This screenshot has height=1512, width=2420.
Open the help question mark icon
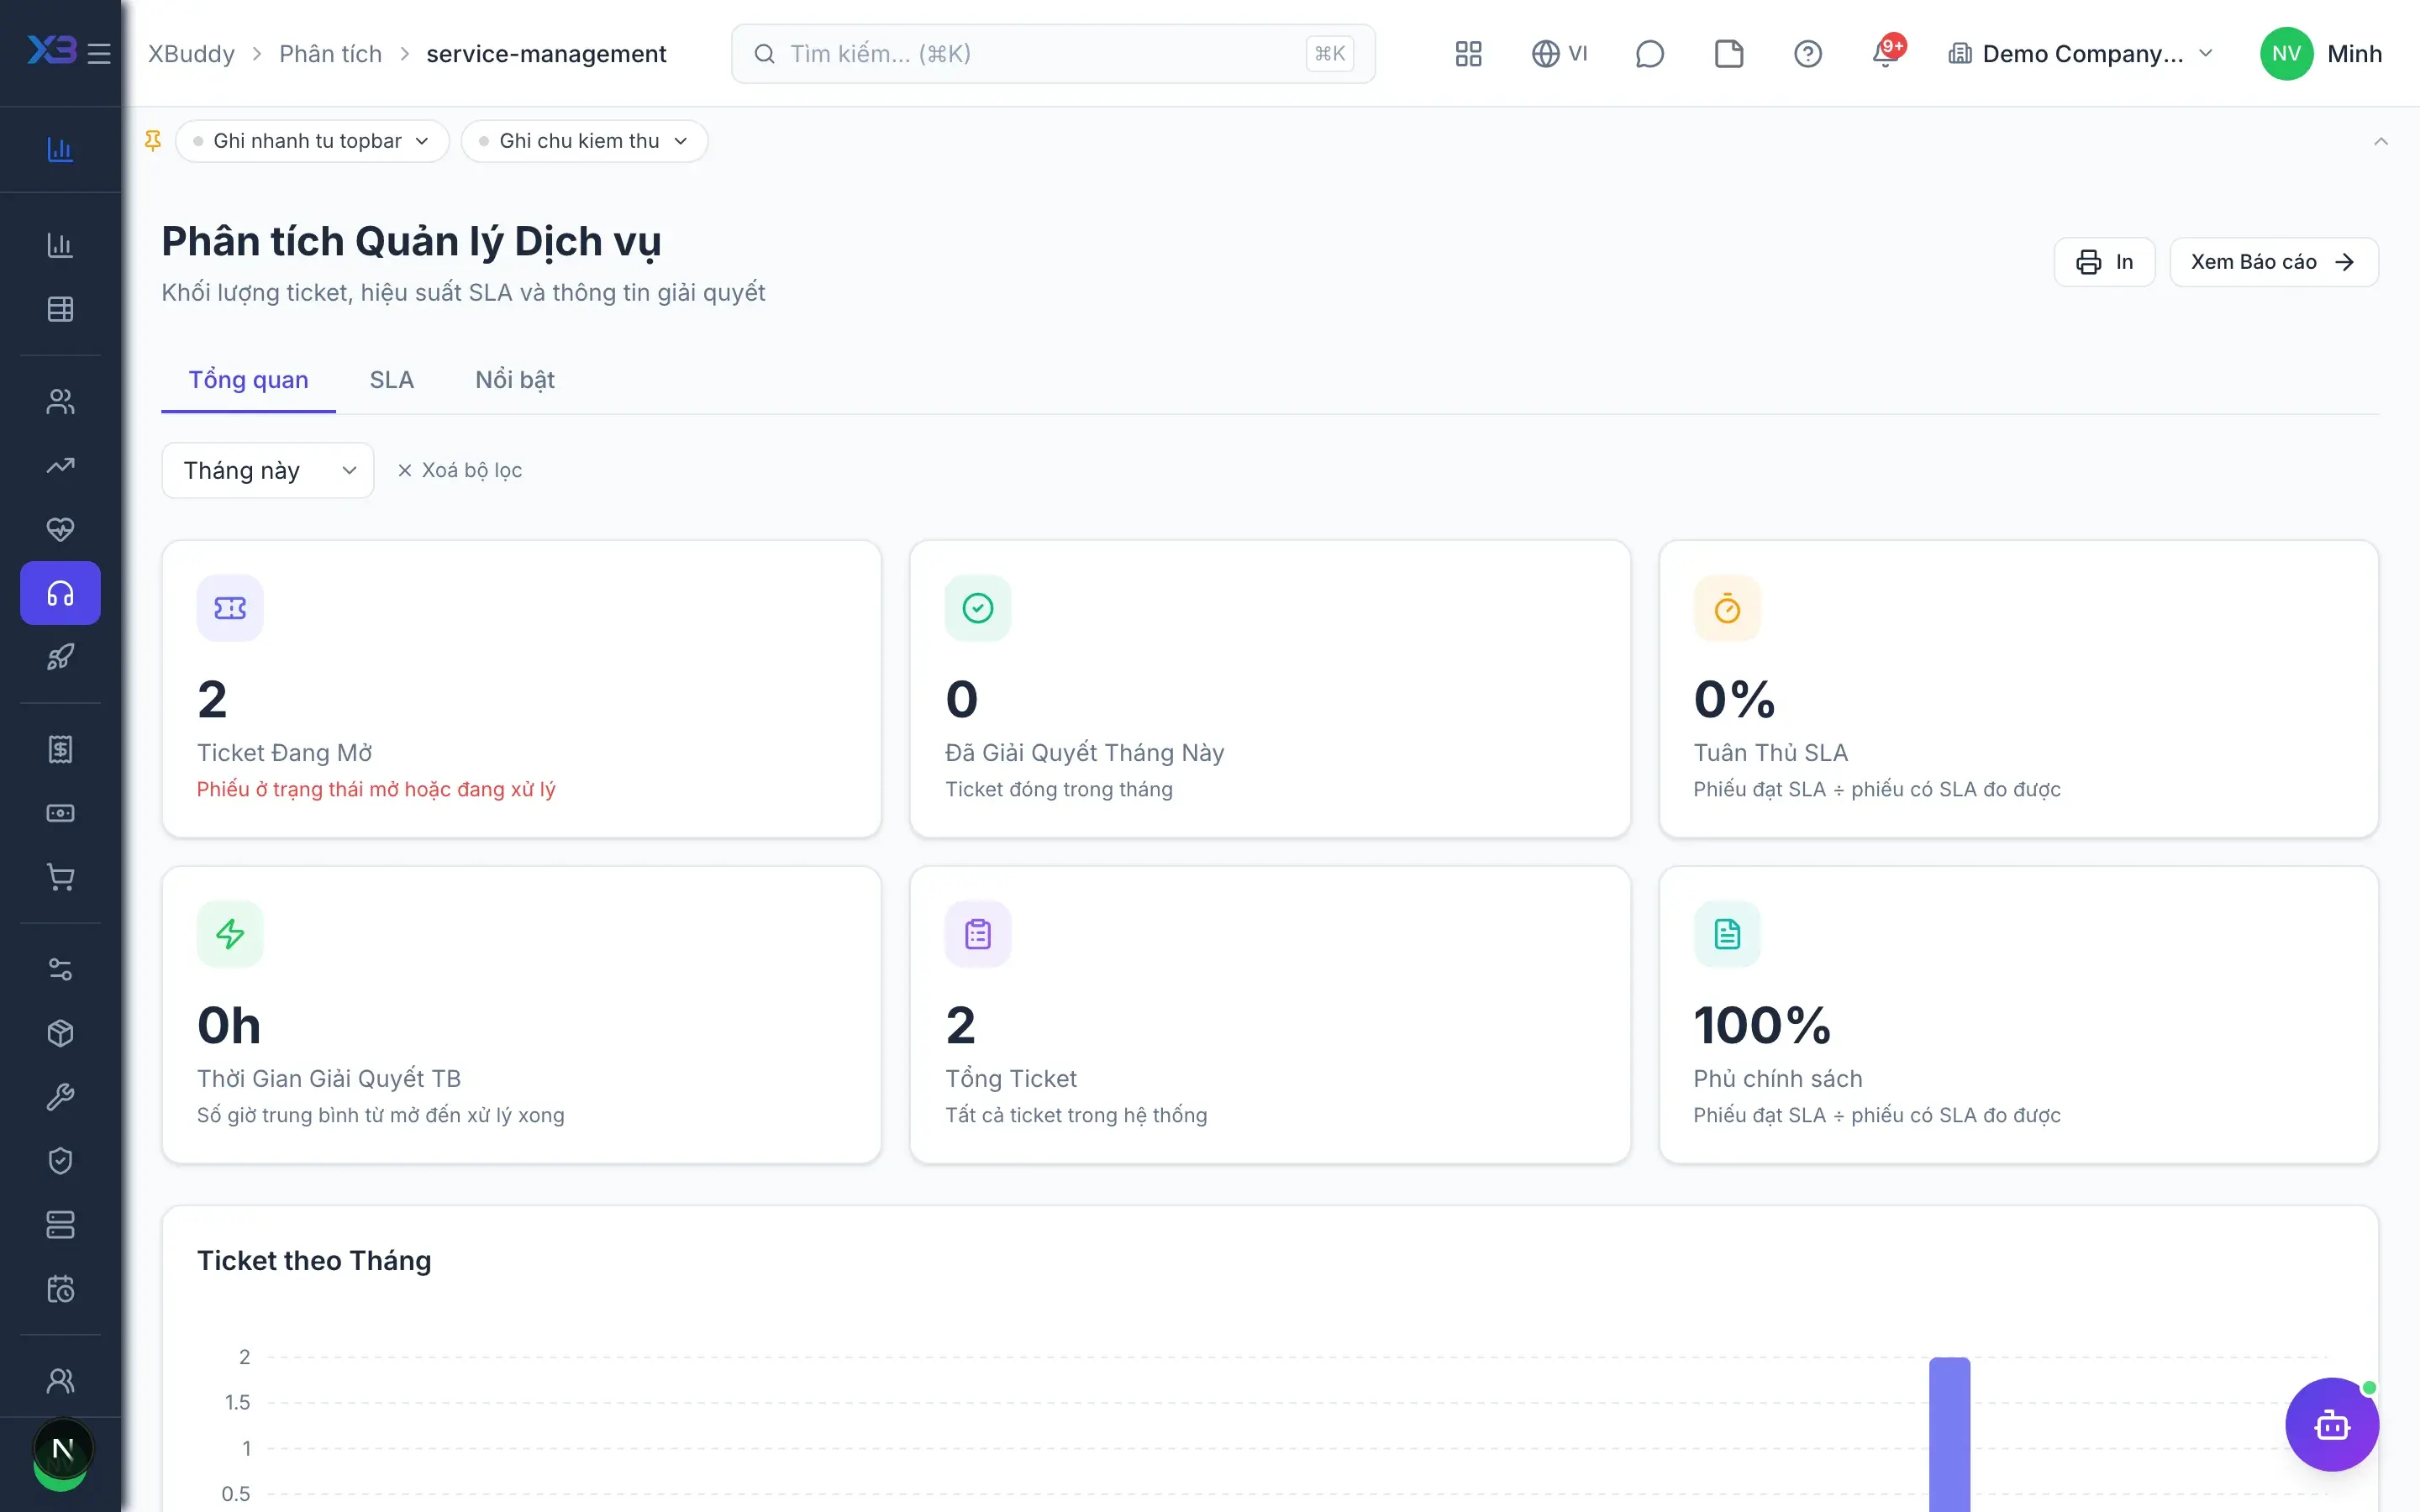point(1807,53)
